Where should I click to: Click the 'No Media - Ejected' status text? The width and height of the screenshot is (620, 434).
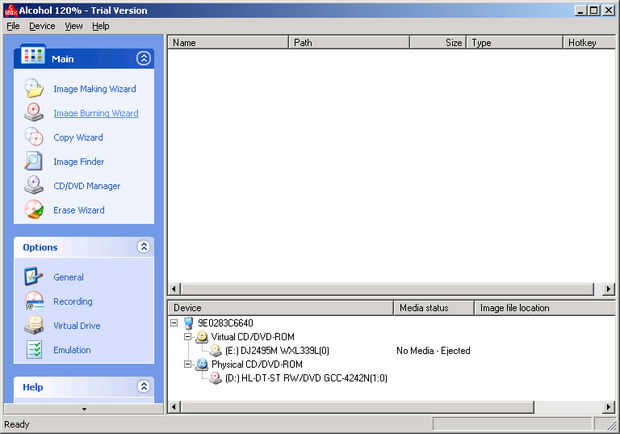[x=433, y=351]
